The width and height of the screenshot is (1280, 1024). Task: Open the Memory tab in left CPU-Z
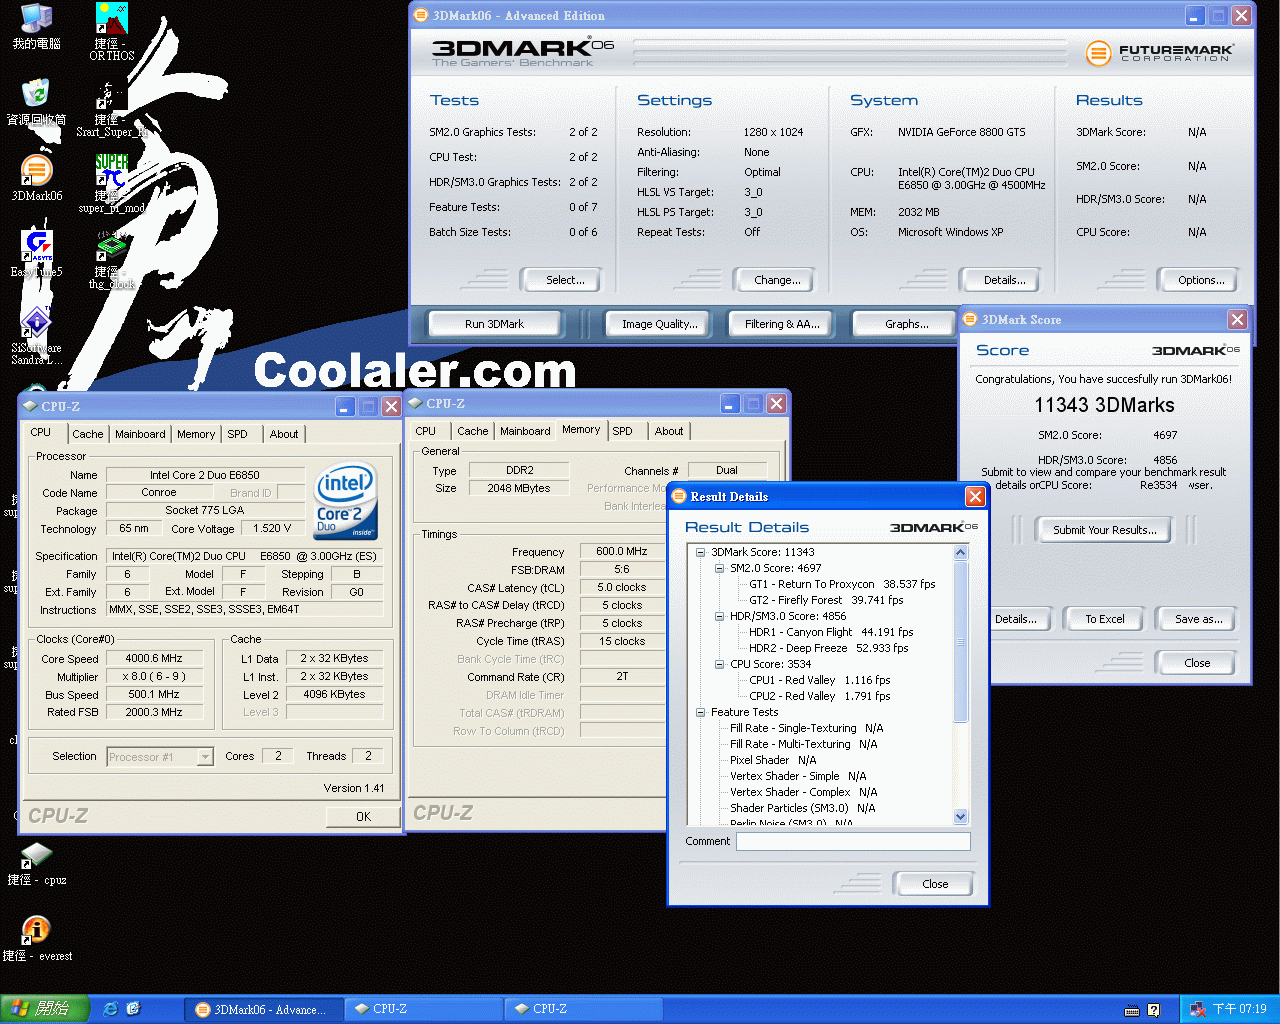pos(196,434)
